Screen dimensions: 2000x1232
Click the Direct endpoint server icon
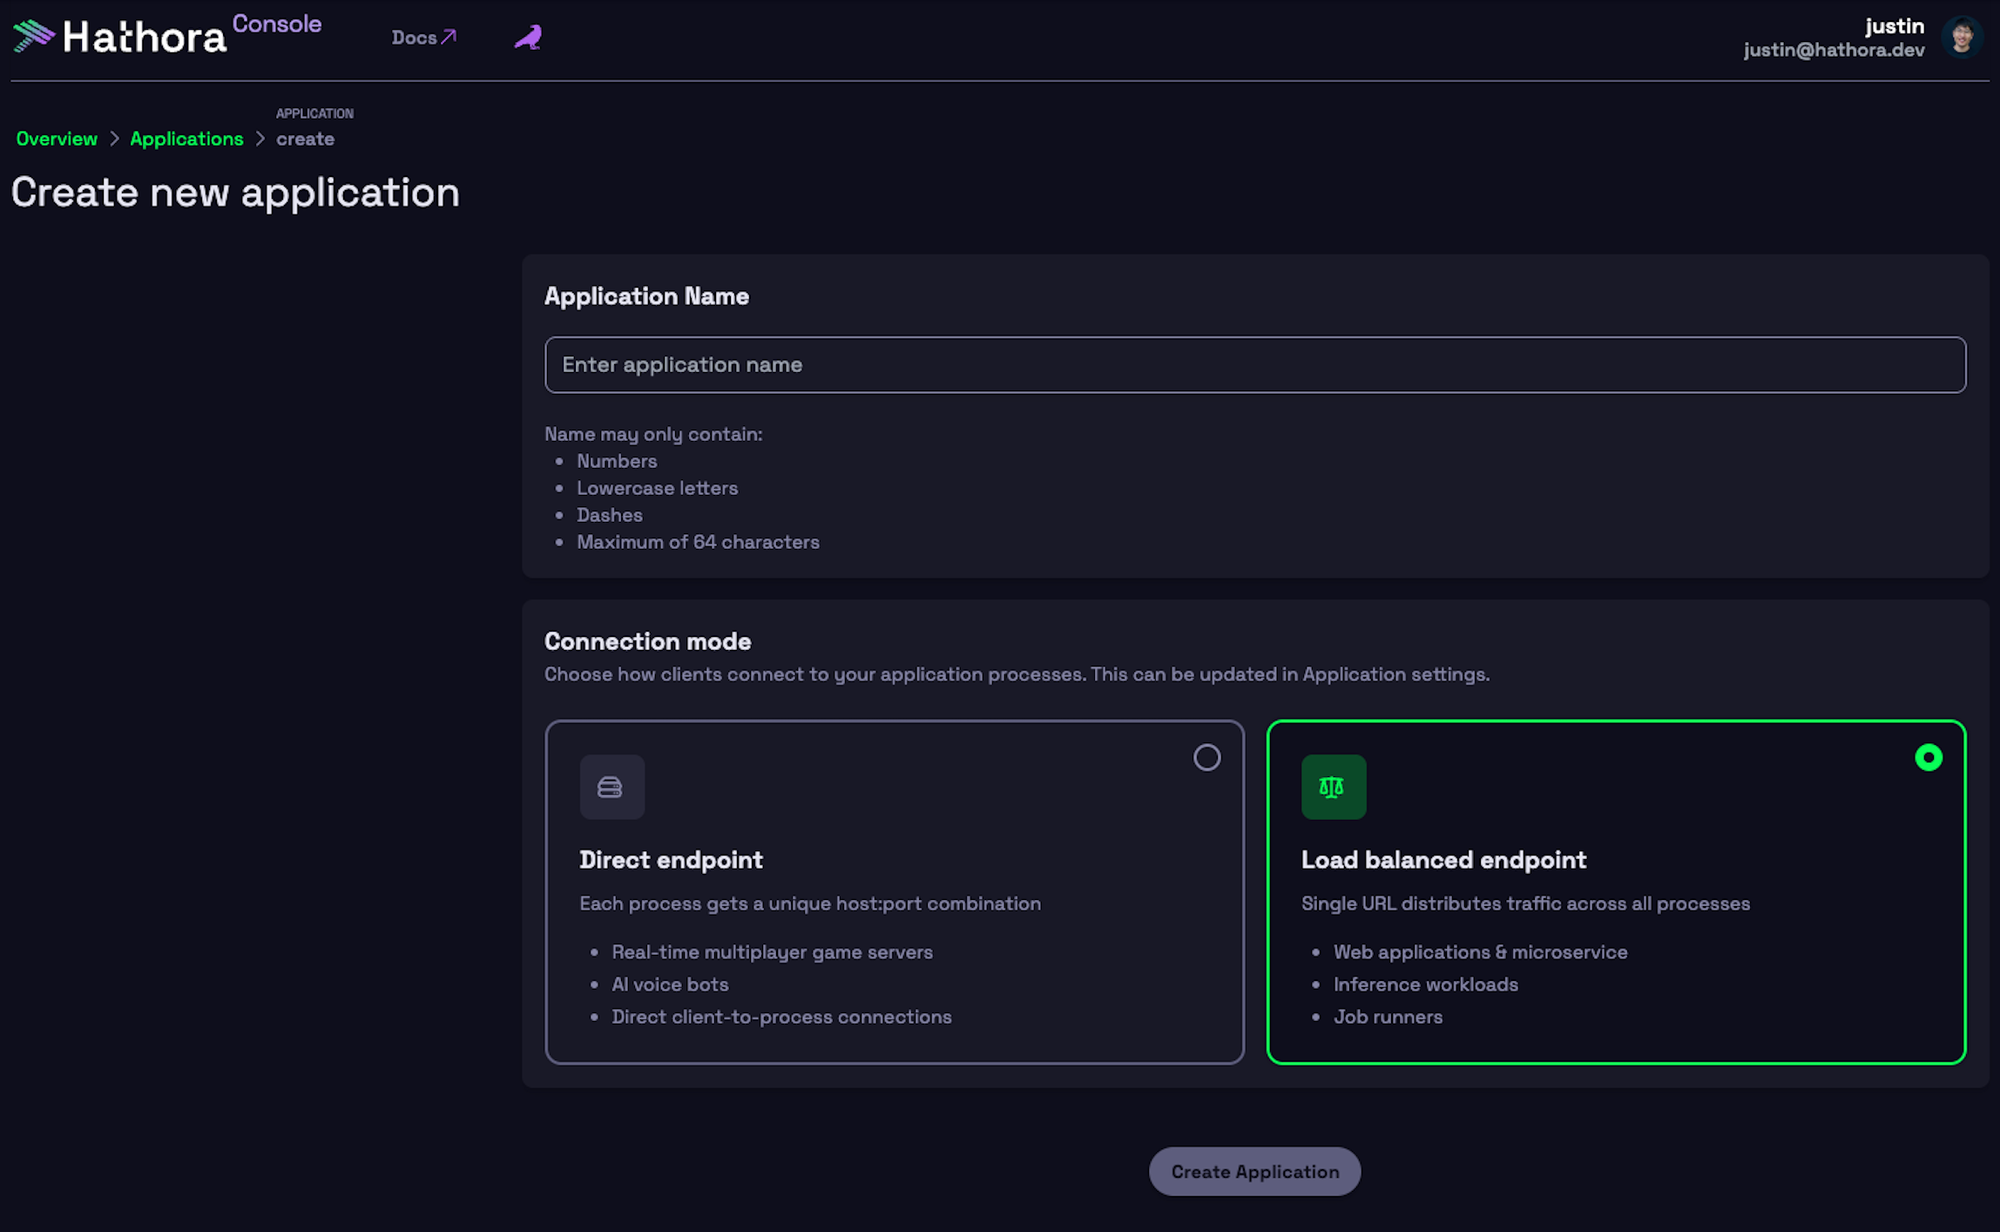(611, 787)
